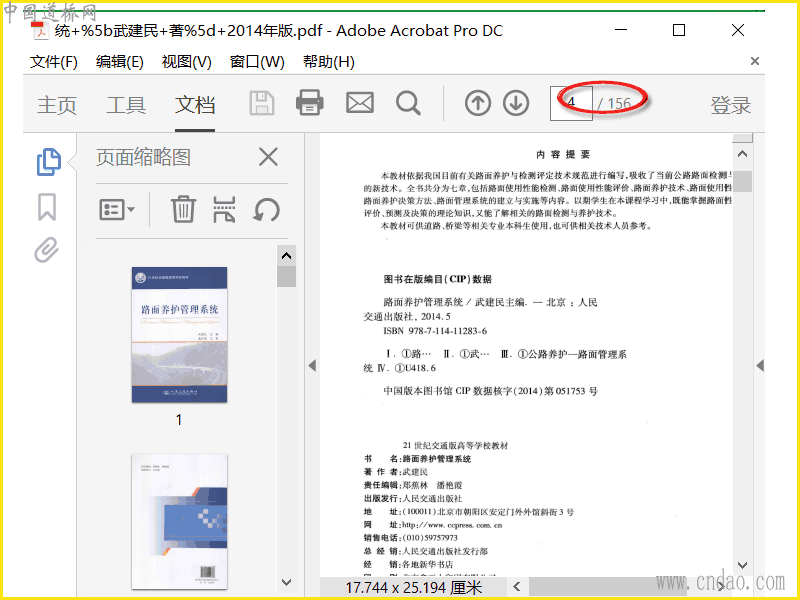Click the save disk icon
The image size is (800, 600).
[262, 104]
